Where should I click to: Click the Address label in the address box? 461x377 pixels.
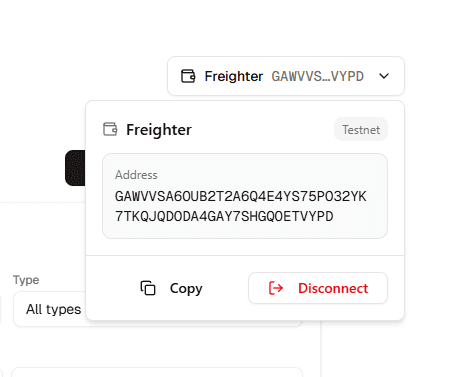point(136,175)
